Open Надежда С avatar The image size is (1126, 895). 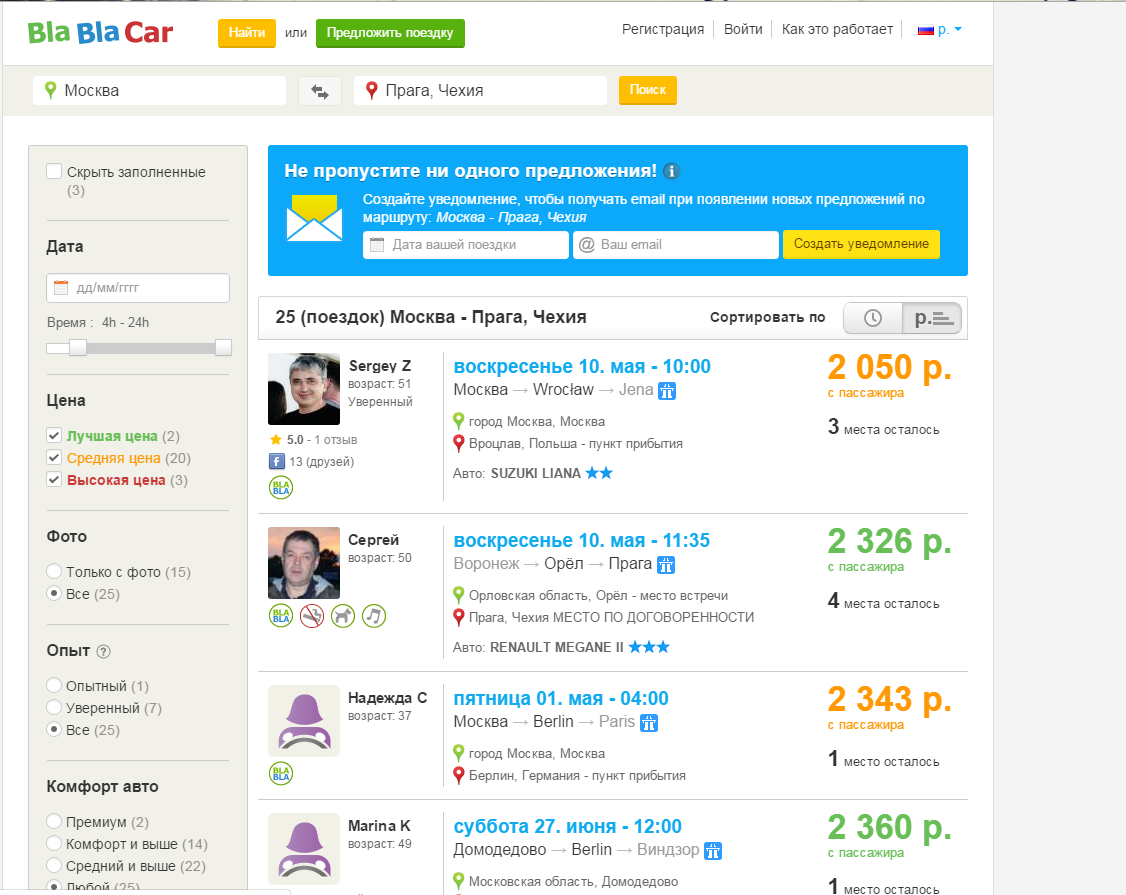click(304, 720)
